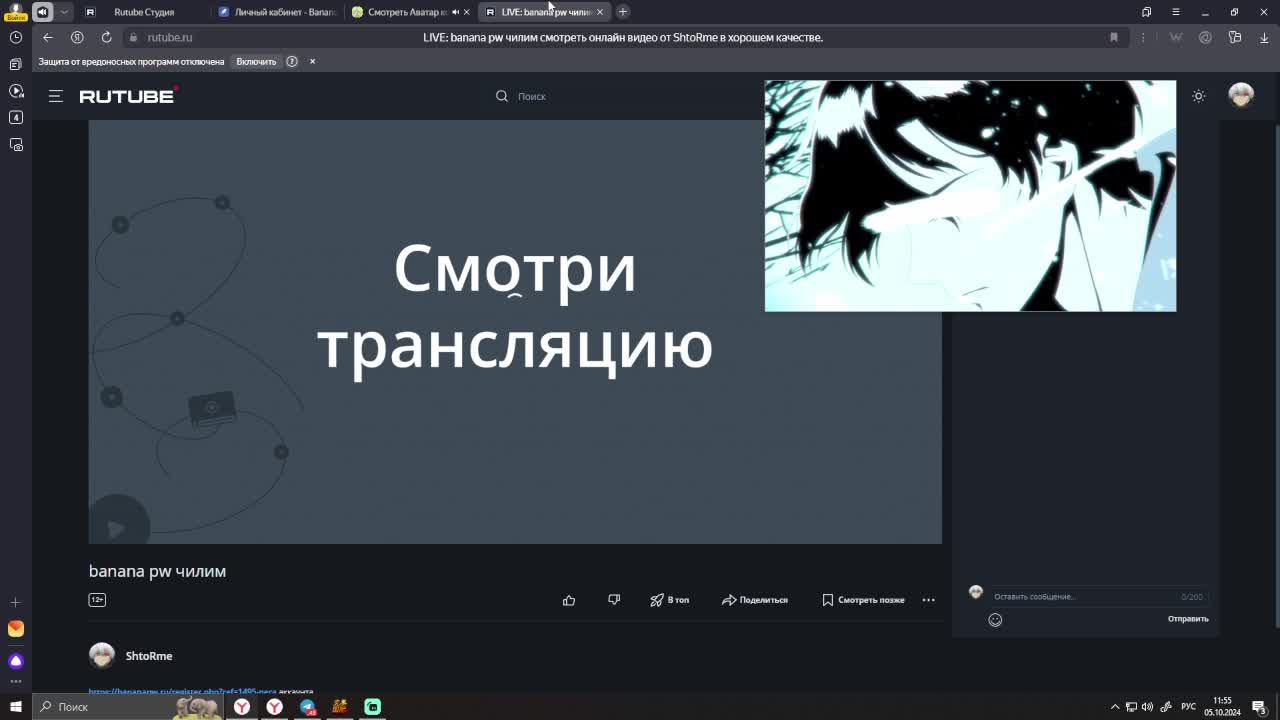
Task: Switch the РУС input language
Action: click(x=1188, y=707)
